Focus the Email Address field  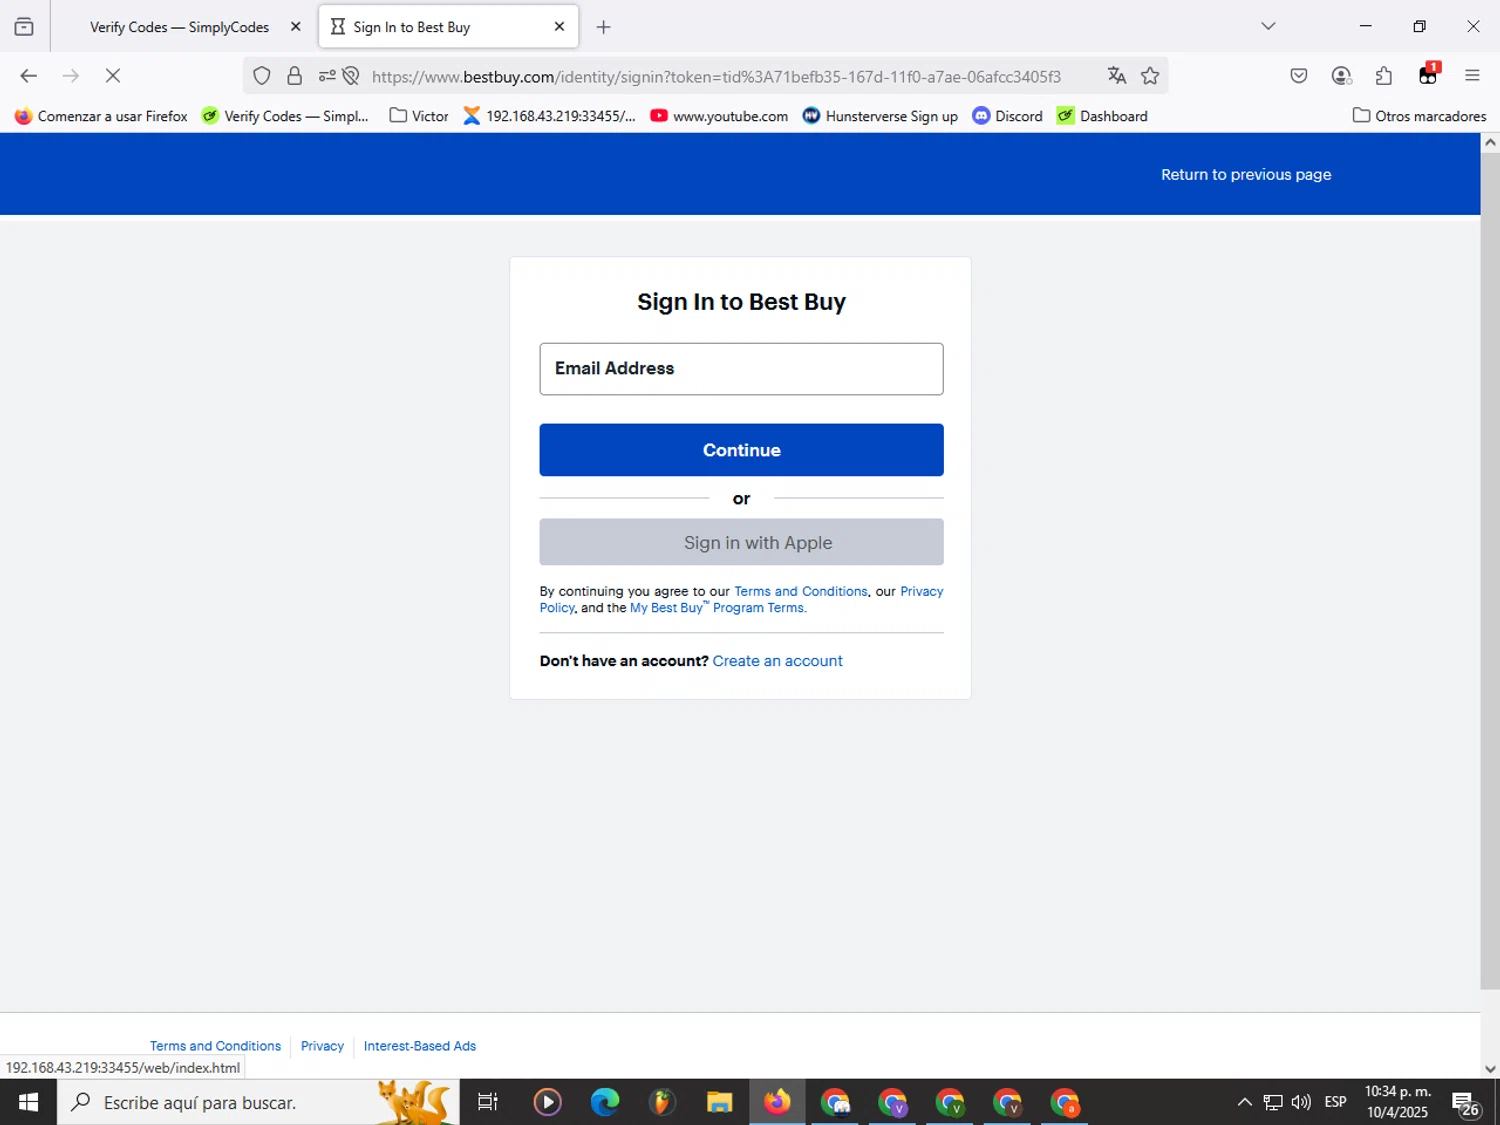pos(741,369)
